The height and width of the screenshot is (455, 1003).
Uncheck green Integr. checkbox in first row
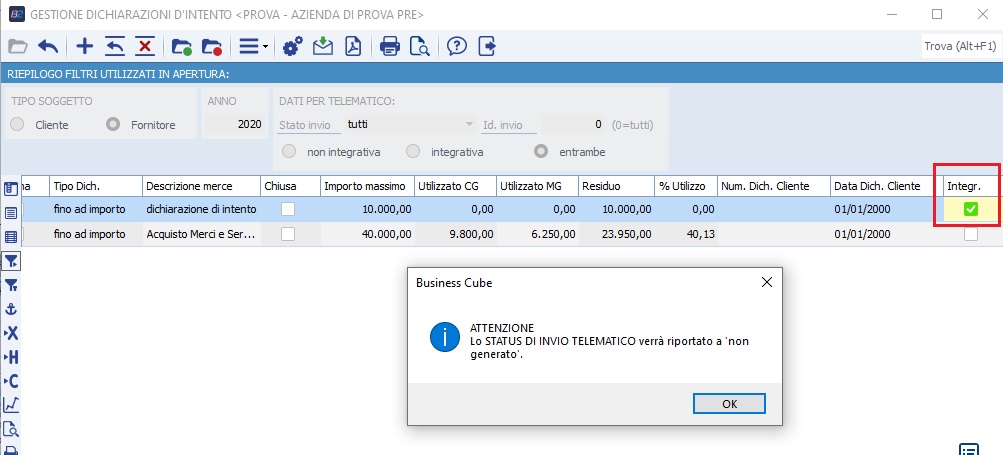[971, 209]
